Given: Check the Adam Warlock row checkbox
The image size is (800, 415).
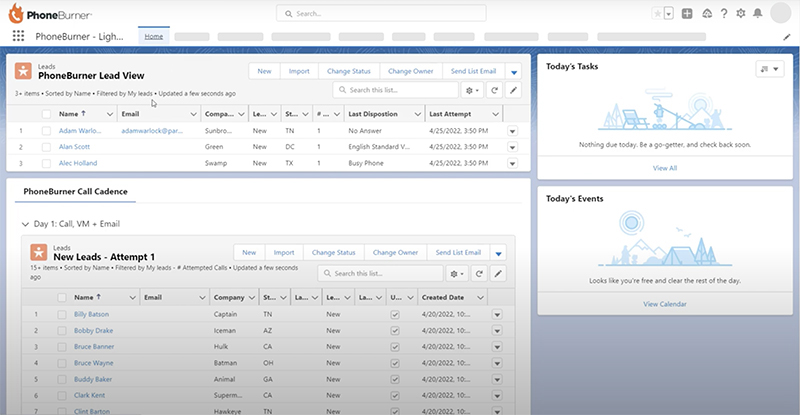Looking at the screenshot, I should 46,131.
